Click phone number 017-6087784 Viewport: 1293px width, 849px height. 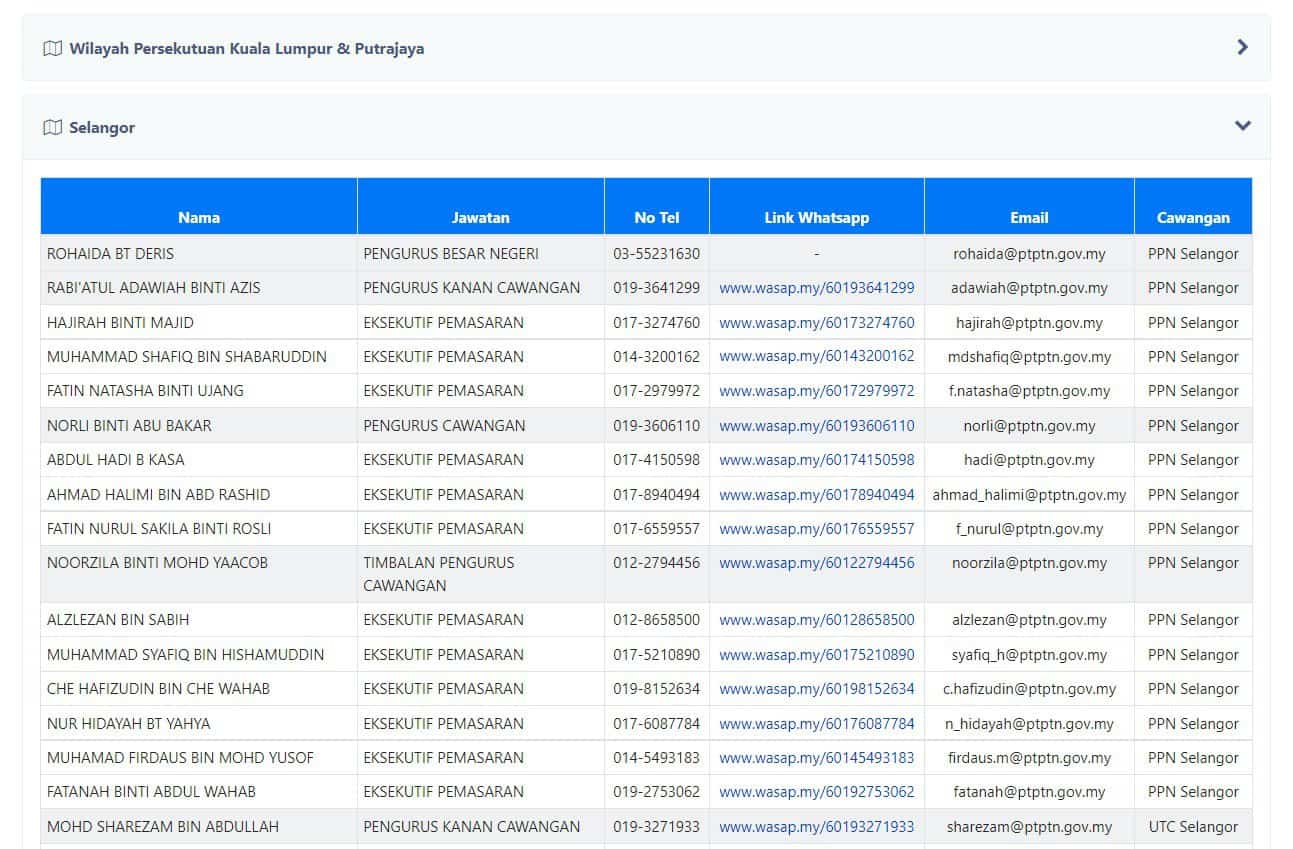pos(656,724)
